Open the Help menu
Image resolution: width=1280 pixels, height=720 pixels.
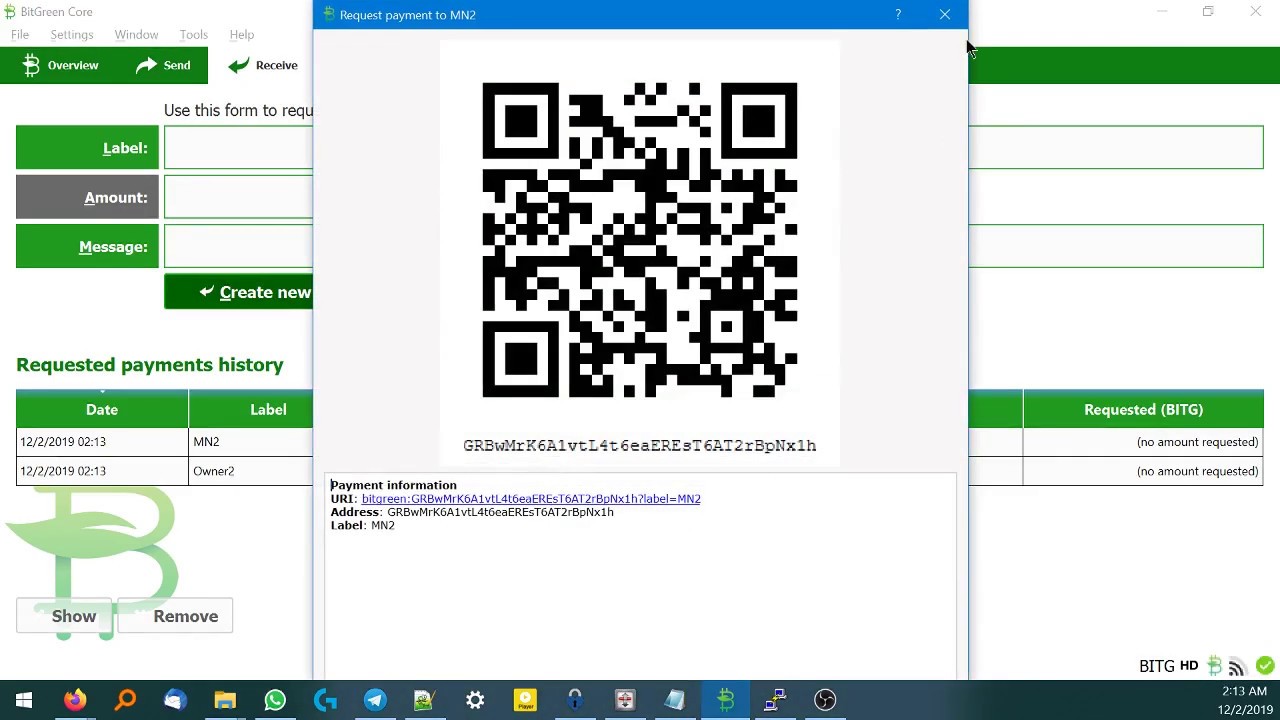click(x=242, y=35)
